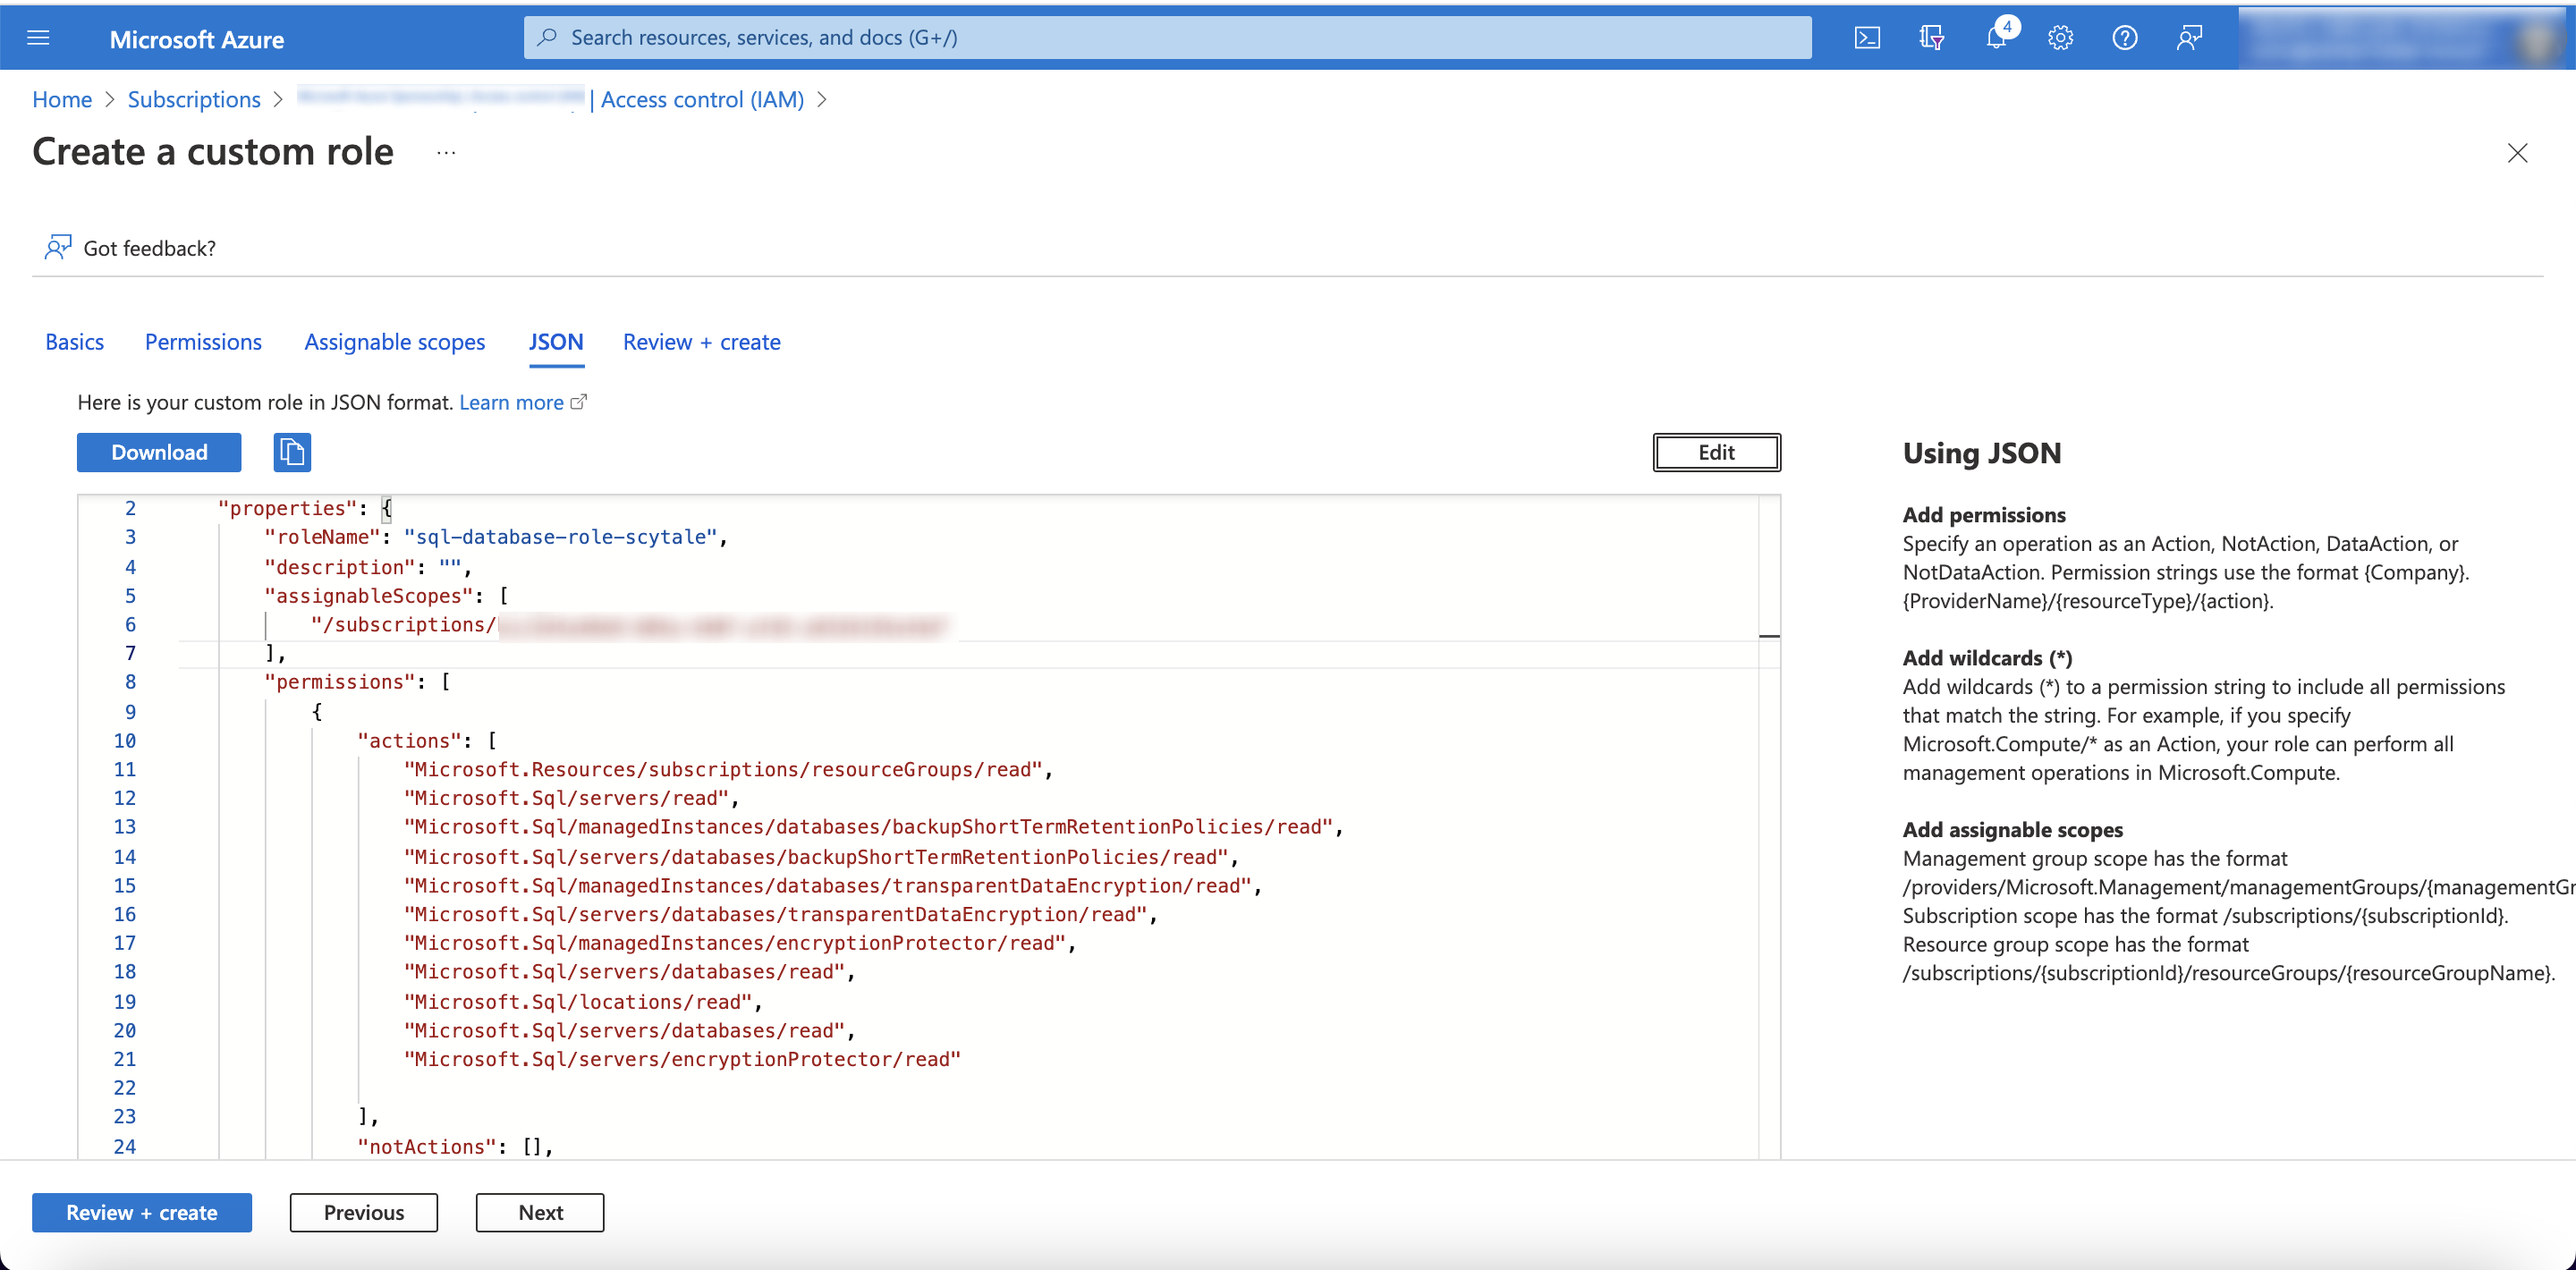Open the notifications bell
Screen dimensions: 2576x1270
tap(1996, 38)
